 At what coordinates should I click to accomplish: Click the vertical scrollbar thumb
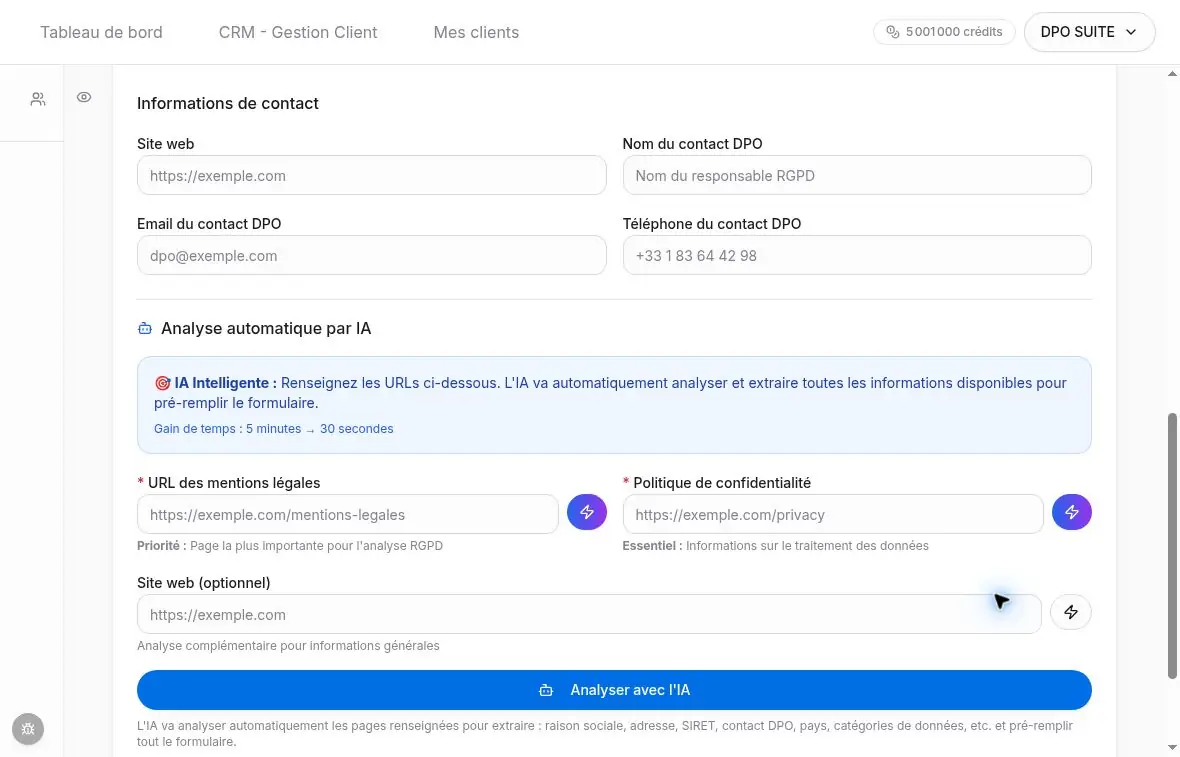click(1172, 546)
